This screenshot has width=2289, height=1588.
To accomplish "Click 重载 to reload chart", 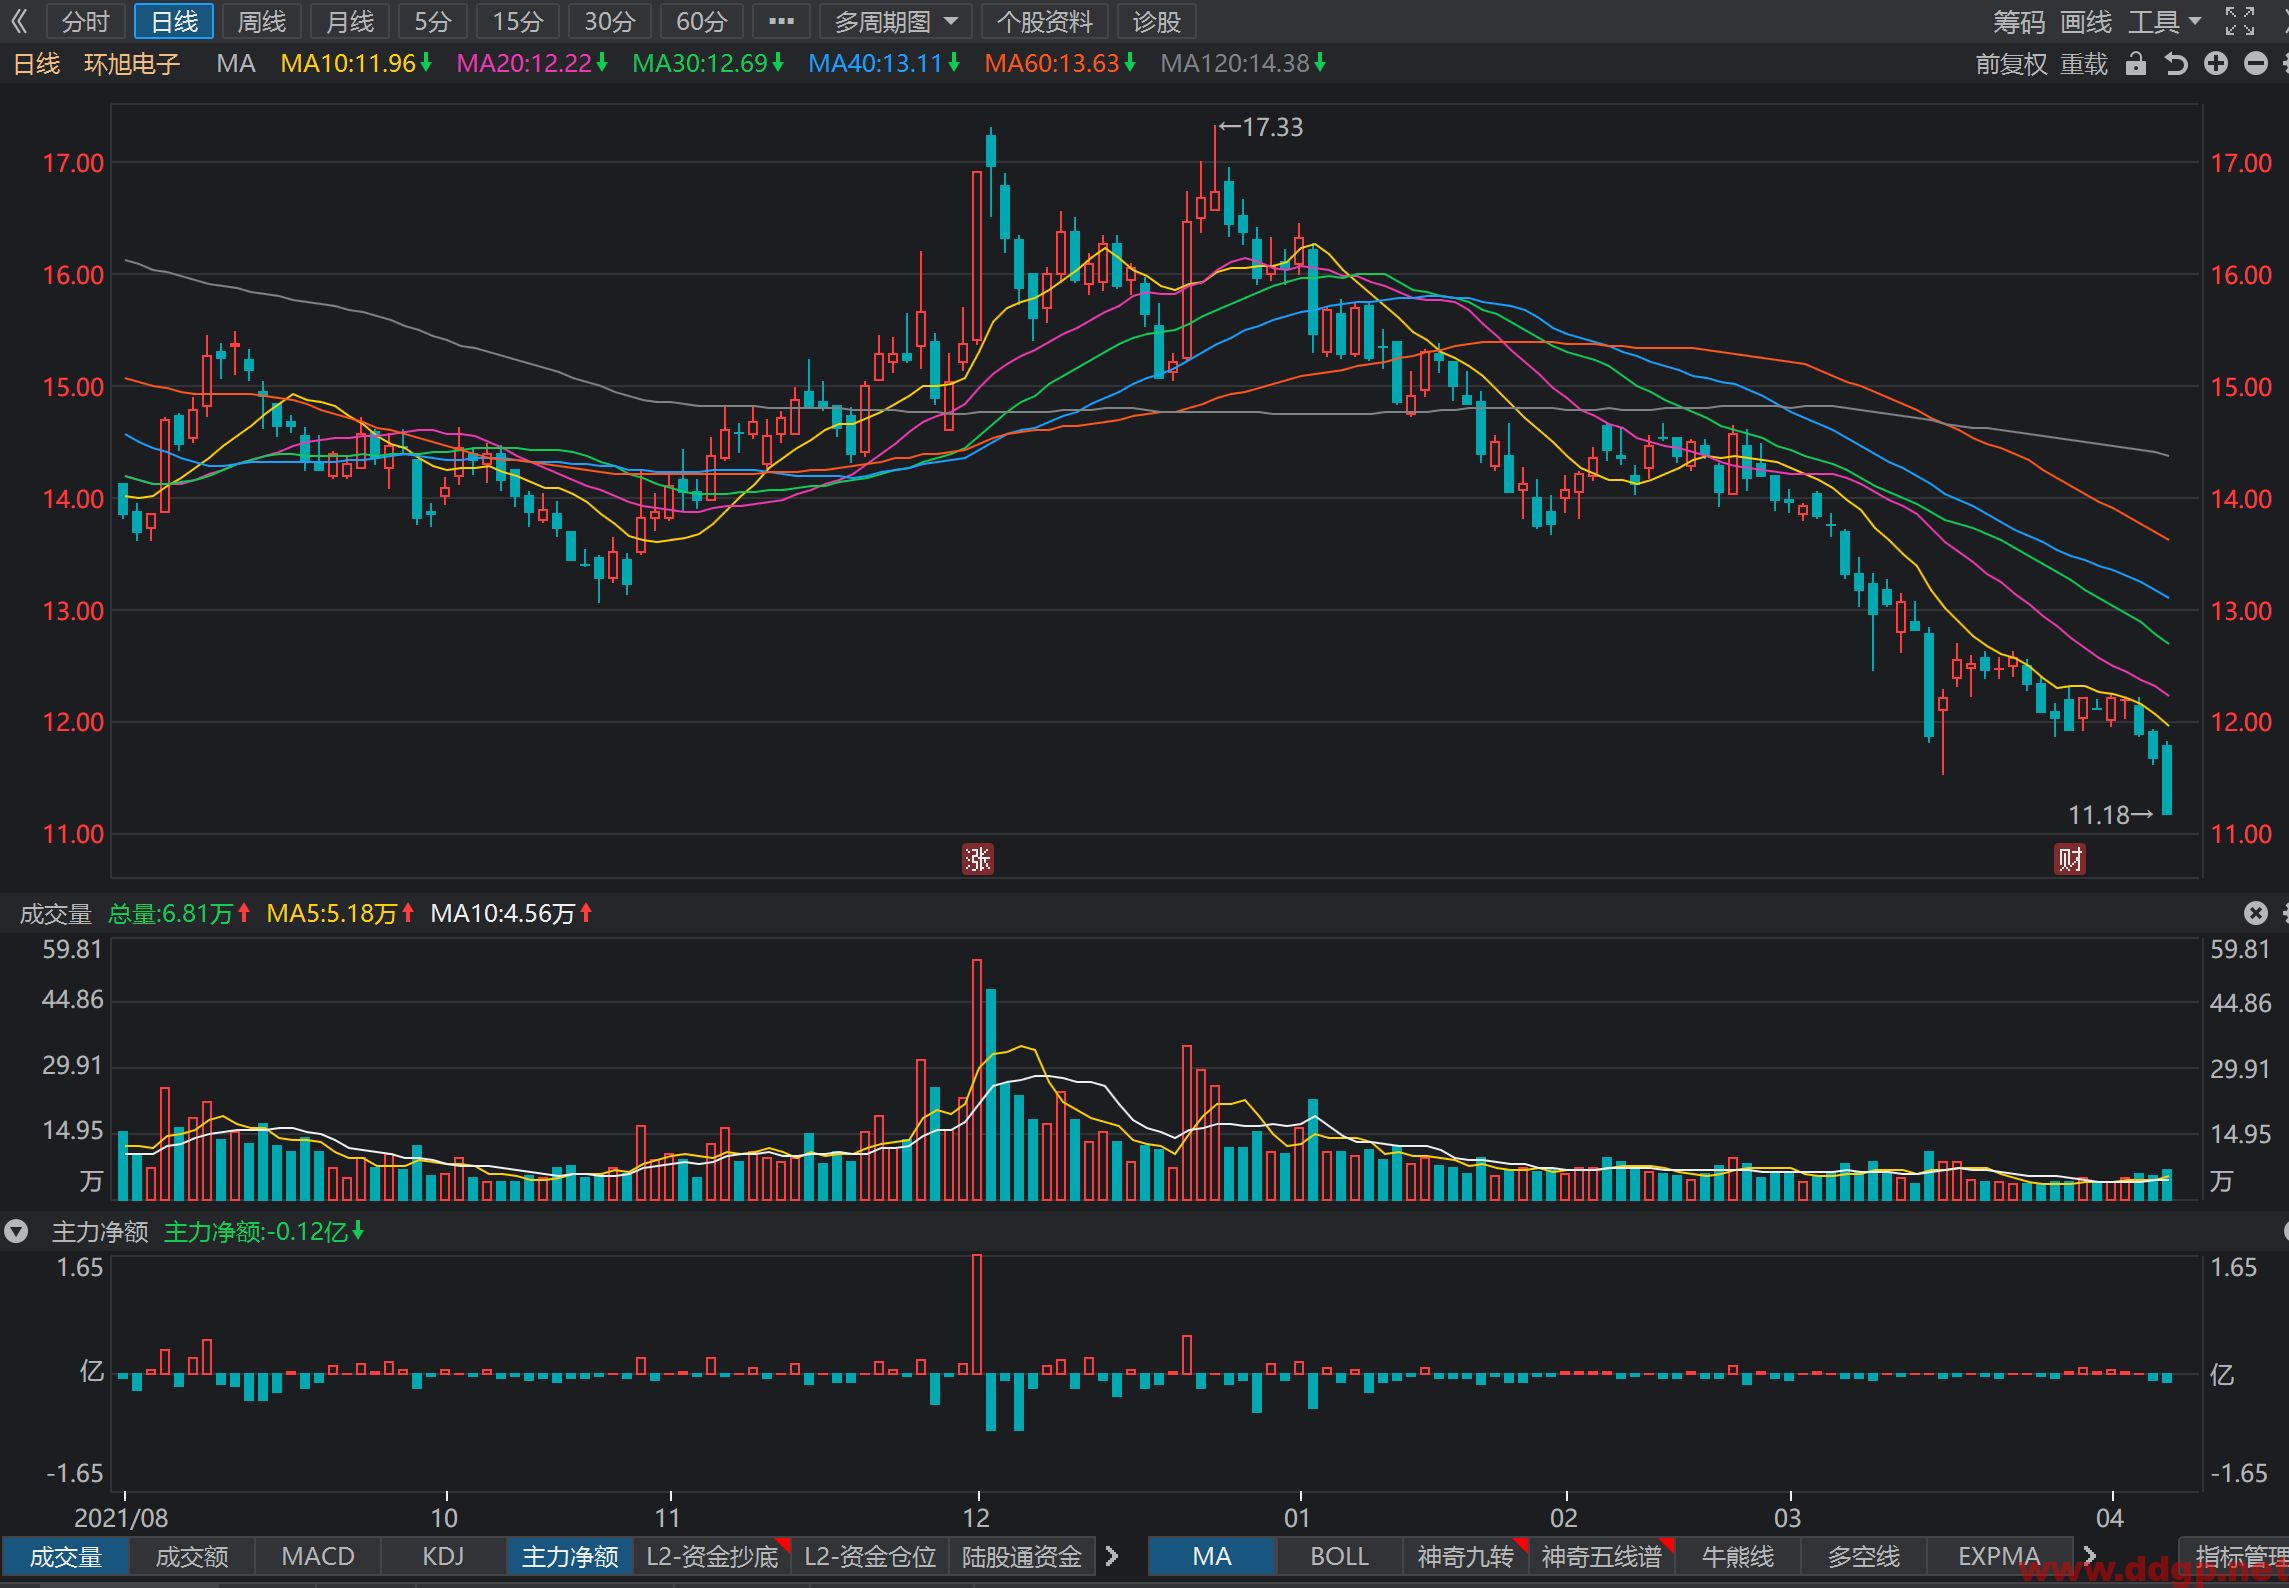I will 2084,64.
